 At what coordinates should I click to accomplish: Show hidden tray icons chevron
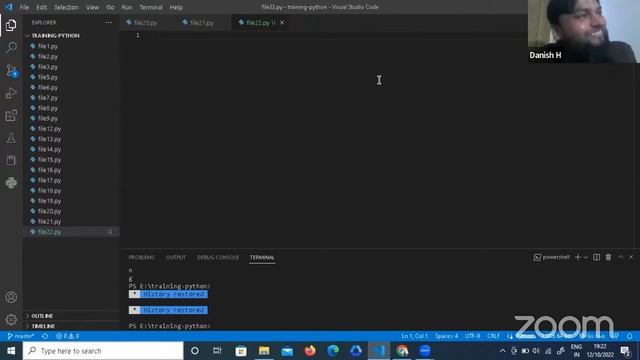[x=502, y=351]
